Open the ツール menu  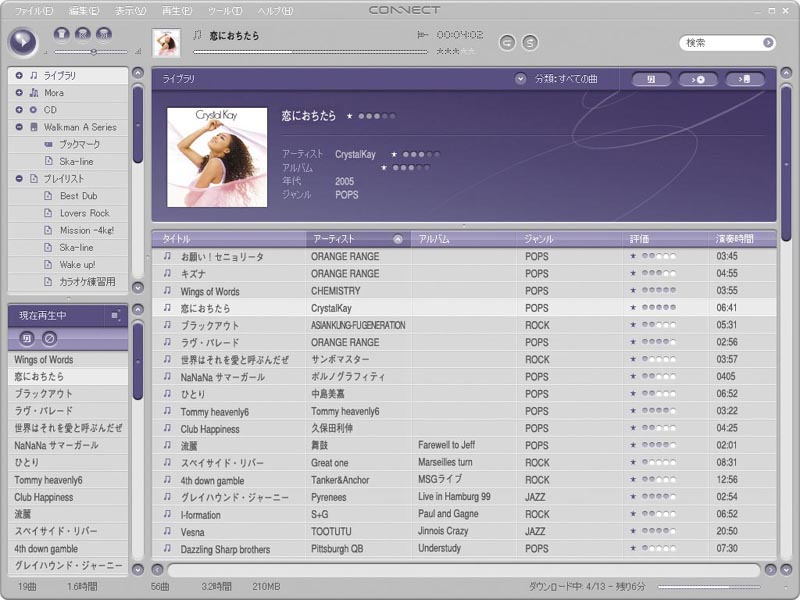pyautogui.click(x=225, y=11)
